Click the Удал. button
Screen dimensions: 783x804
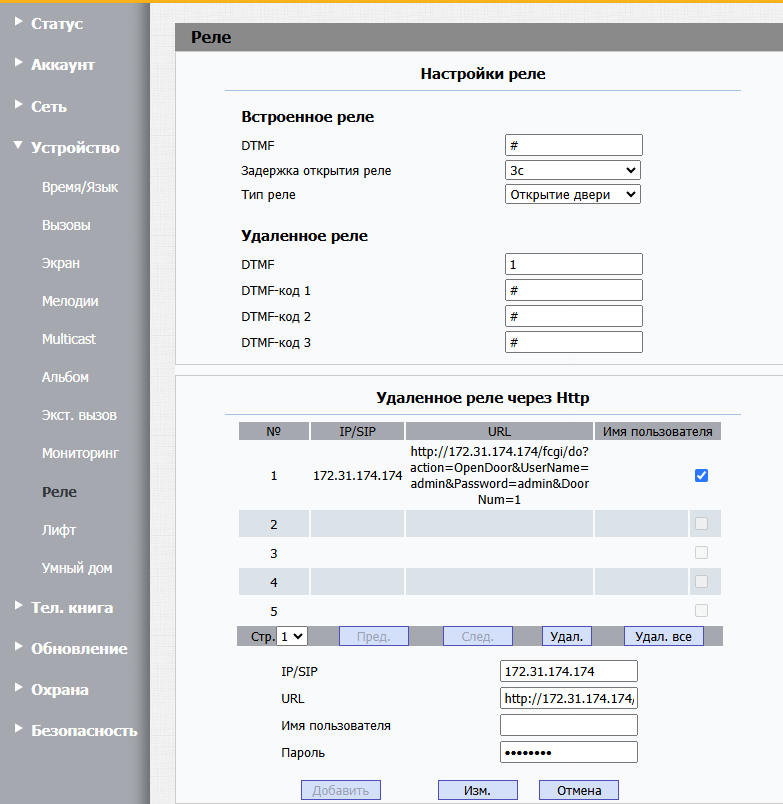(567, 636)
